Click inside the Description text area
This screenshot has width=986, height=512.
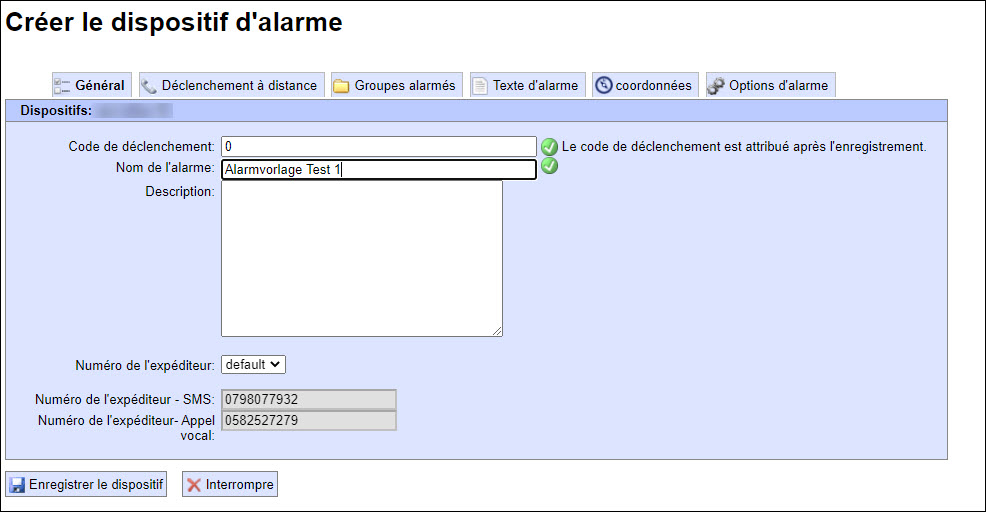point(361,258)
